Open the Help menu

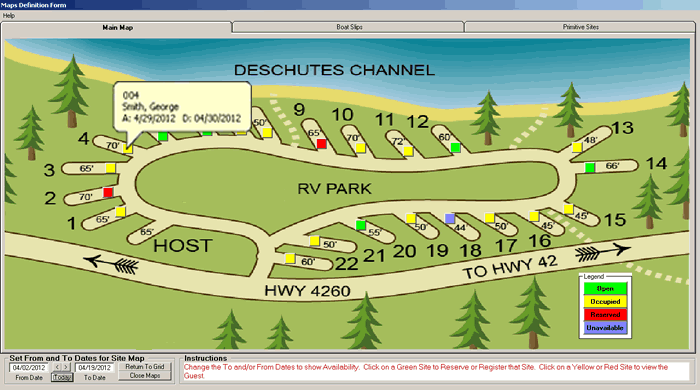9,16
